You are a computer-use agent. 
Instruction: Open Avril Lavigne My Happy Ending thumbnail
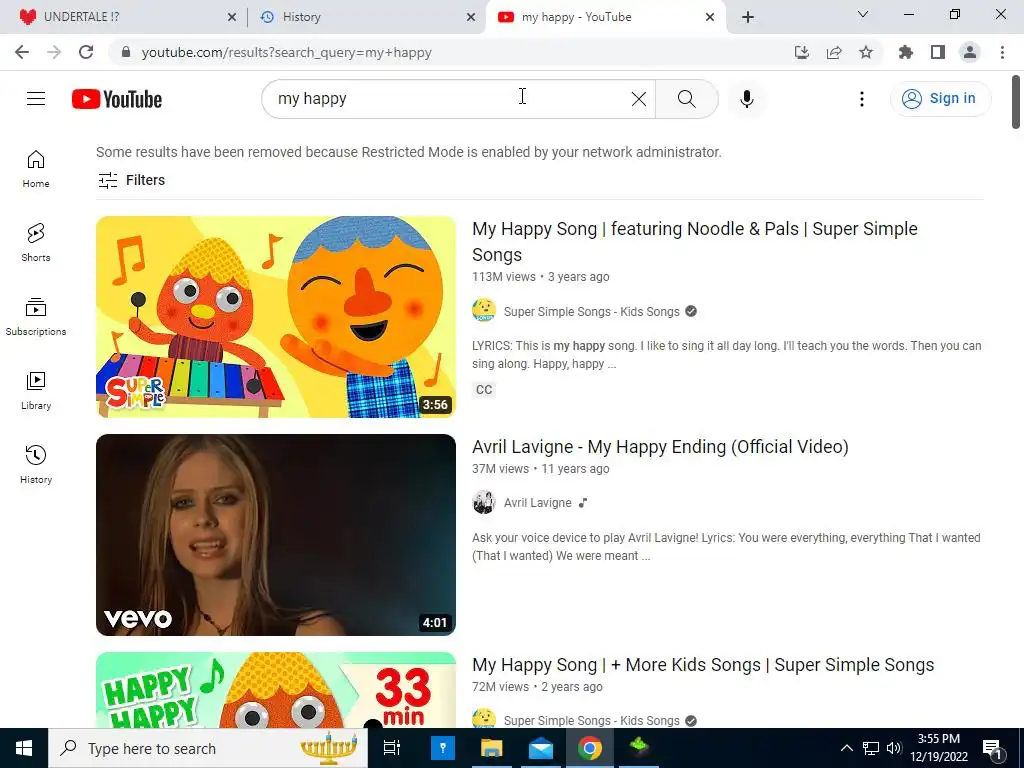(x=276, y=535)
